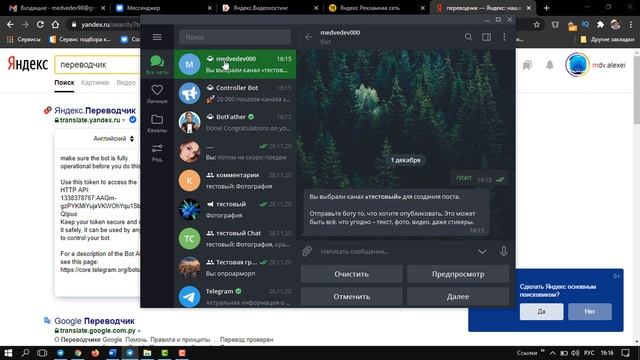Open Task View on the taskbar

click(x=42, y=353)
